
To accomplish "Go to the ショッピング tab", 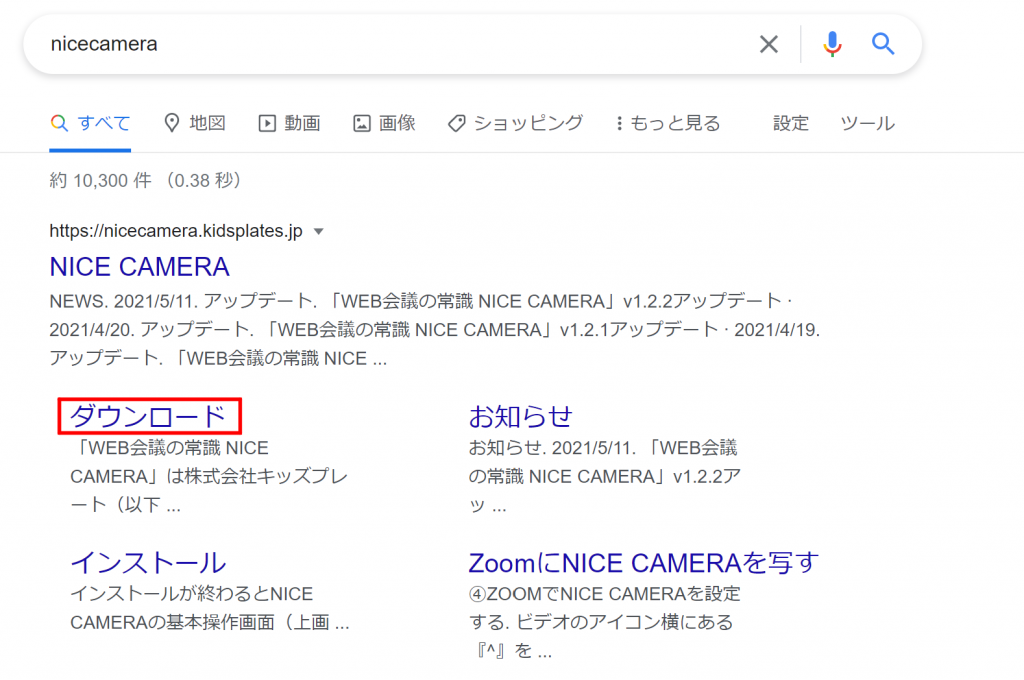I will pyautogui.click(x=515, y=123).
